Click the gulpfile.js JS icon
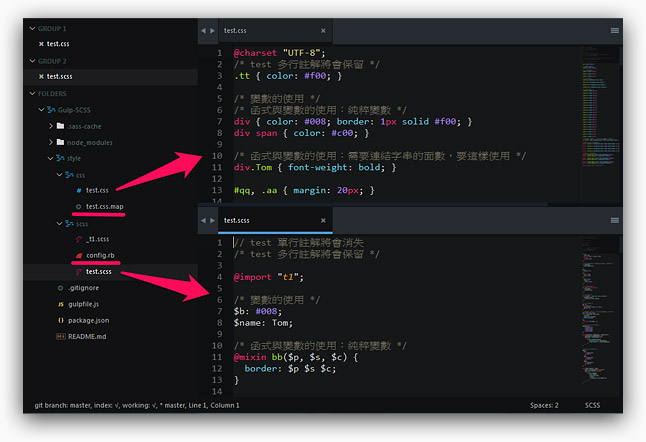This screenshot has height=442, width=646. [x=61, y=304]
